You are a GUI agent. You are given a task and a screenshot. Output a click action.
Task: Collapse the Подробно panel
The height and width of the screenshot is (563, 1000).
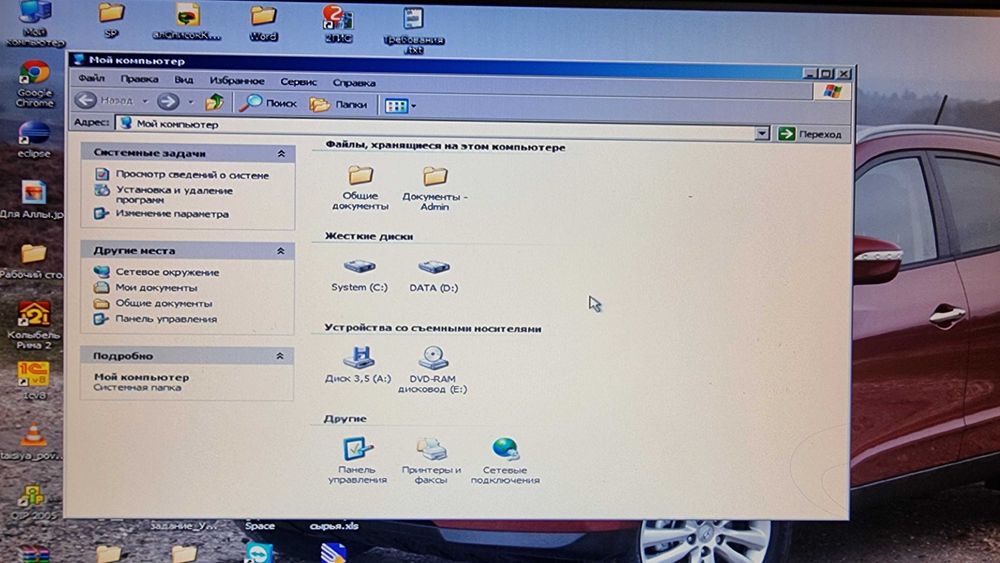279,356
